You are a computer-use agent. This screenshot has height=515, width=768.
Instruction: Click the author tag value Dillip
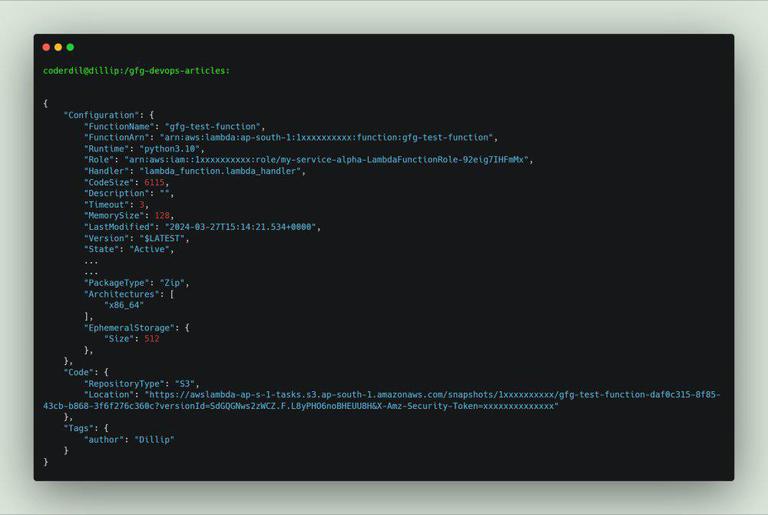tap(154, 440)
